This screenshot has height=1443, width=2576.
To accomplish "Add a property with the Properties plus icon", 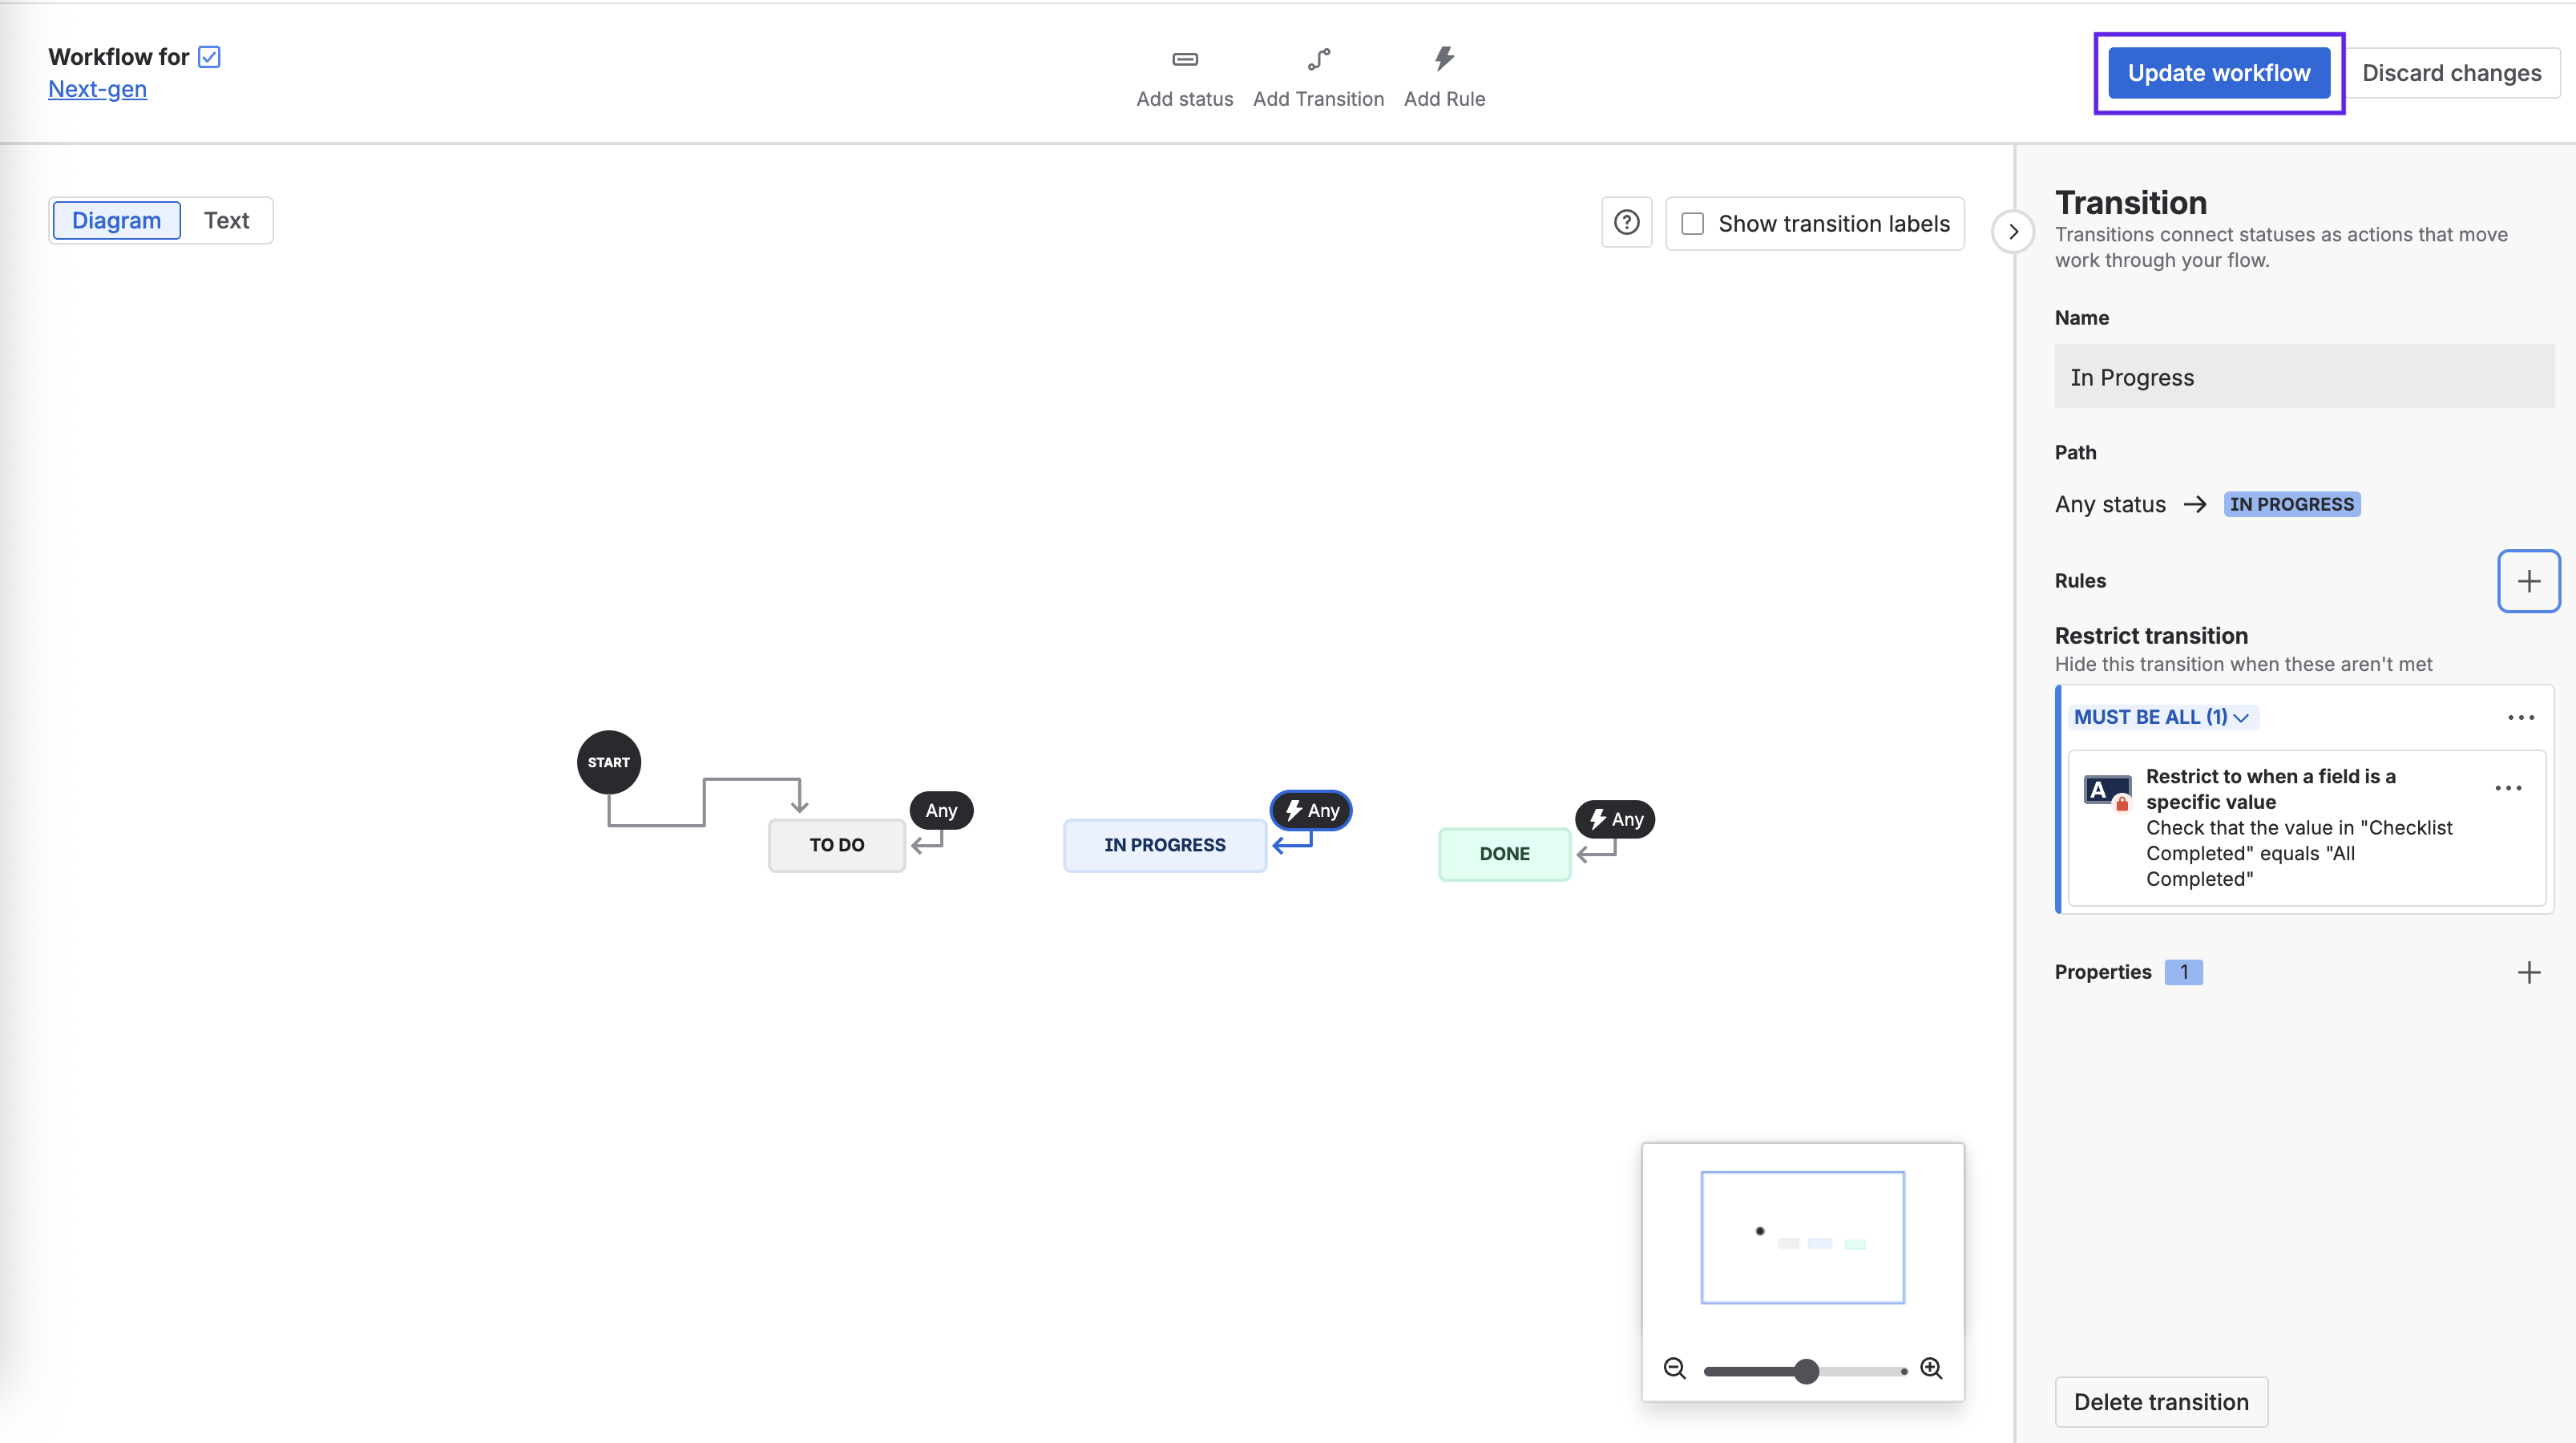I will coord(2527,972).
